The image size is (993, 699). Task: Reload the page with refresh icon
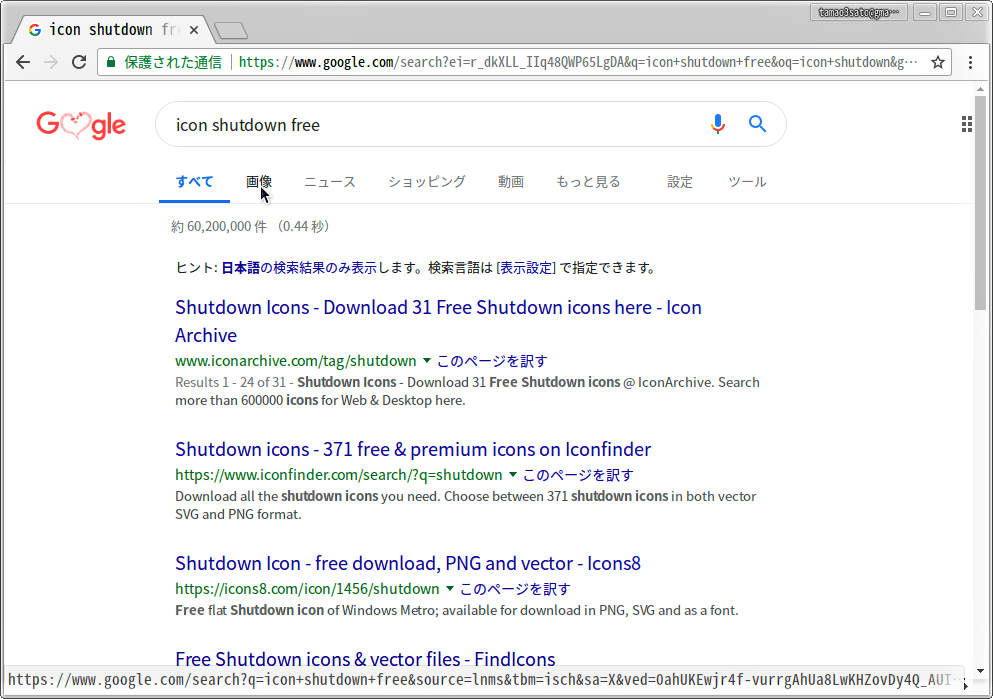pos(79,62)
